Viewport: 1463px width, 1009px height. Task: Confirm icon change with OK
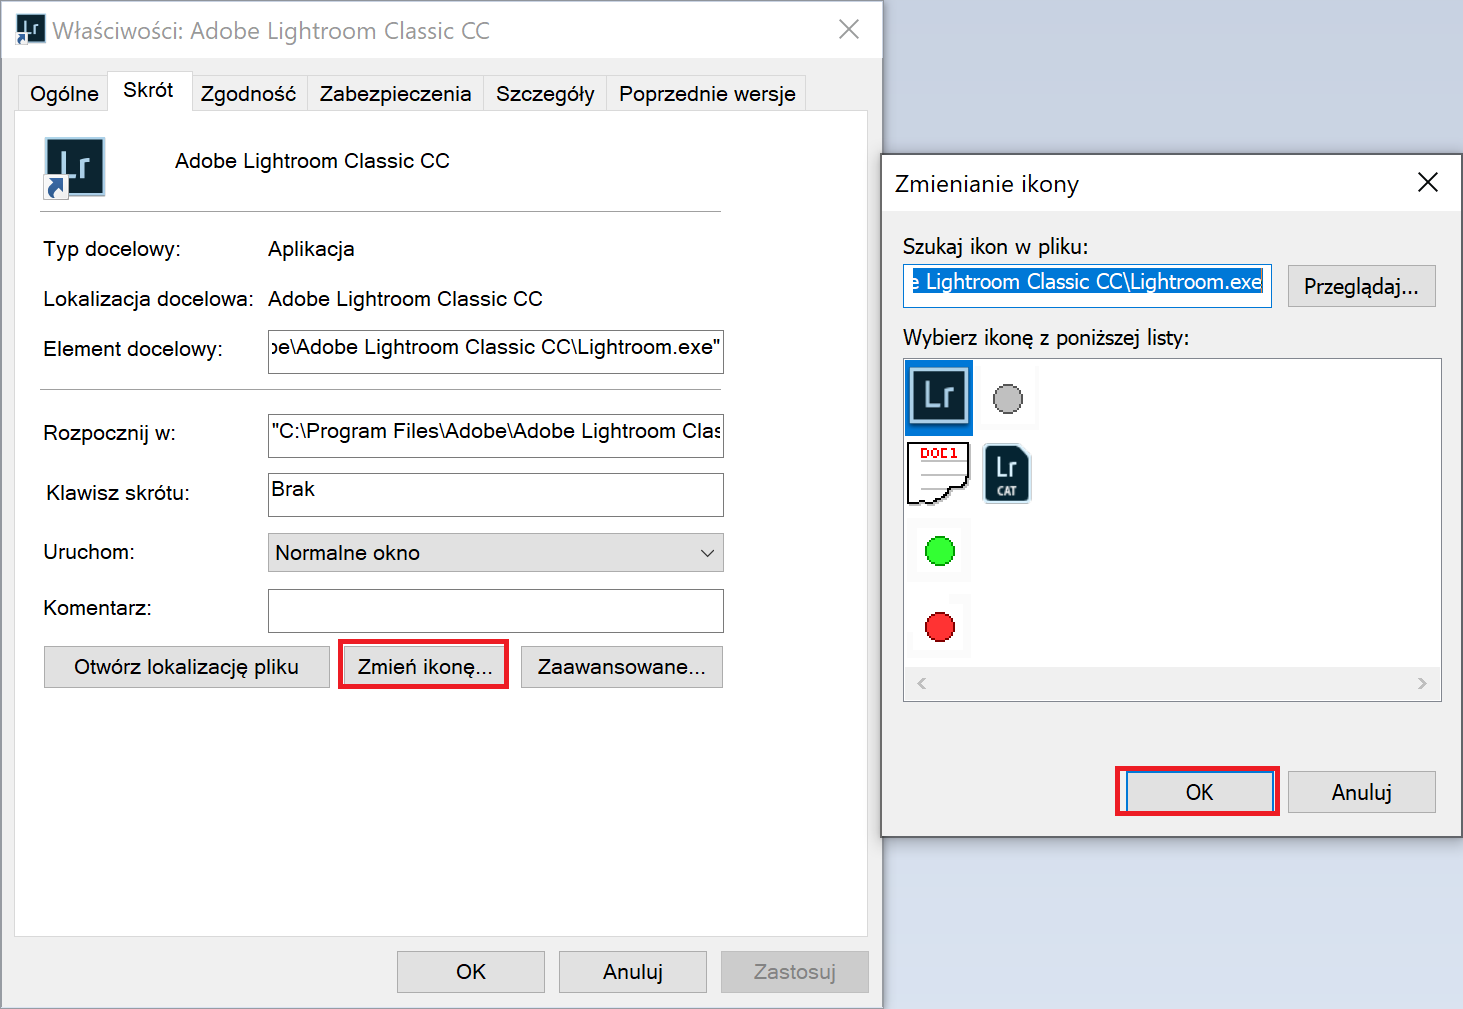[1198, 792]
